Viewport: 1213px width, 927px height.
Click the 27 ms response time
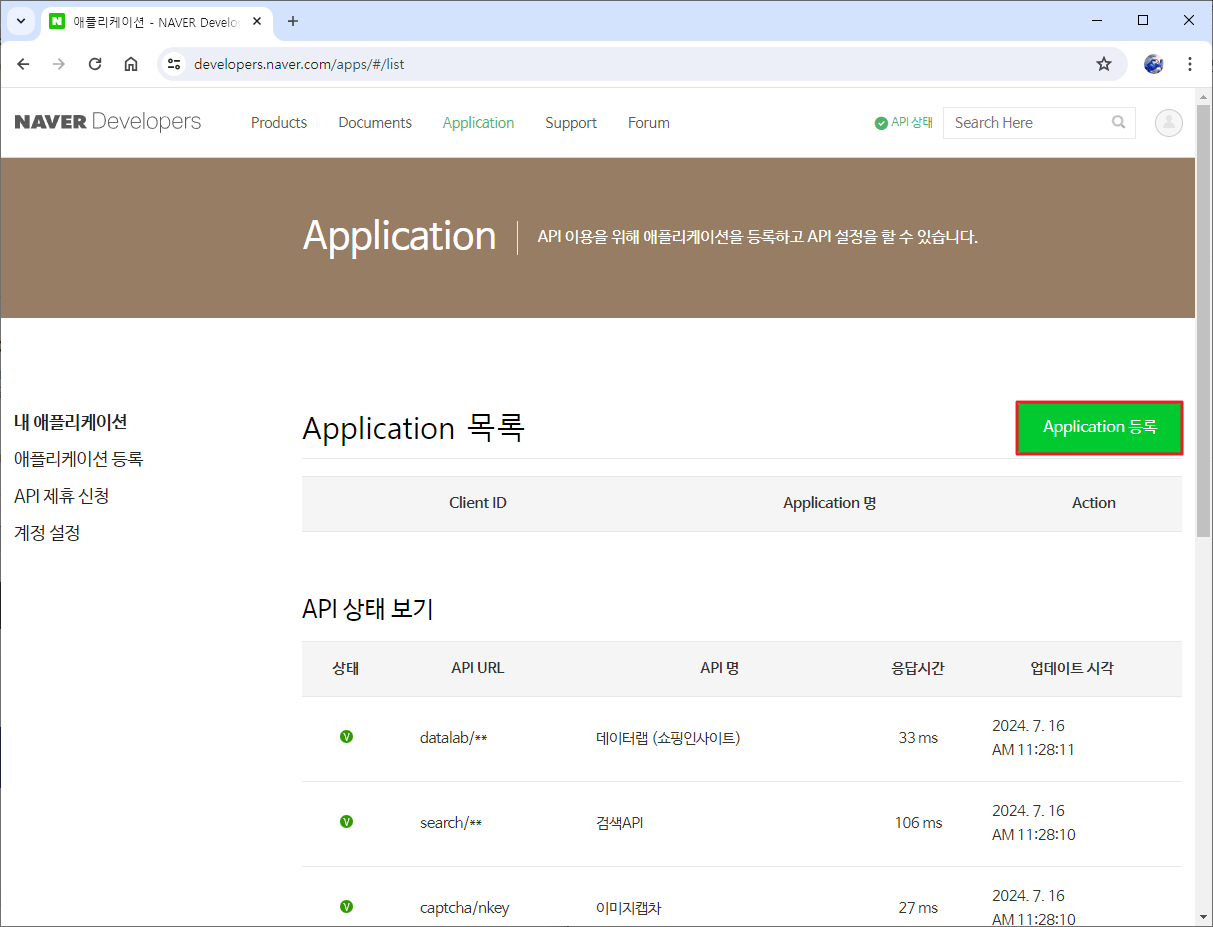[918, 908]
